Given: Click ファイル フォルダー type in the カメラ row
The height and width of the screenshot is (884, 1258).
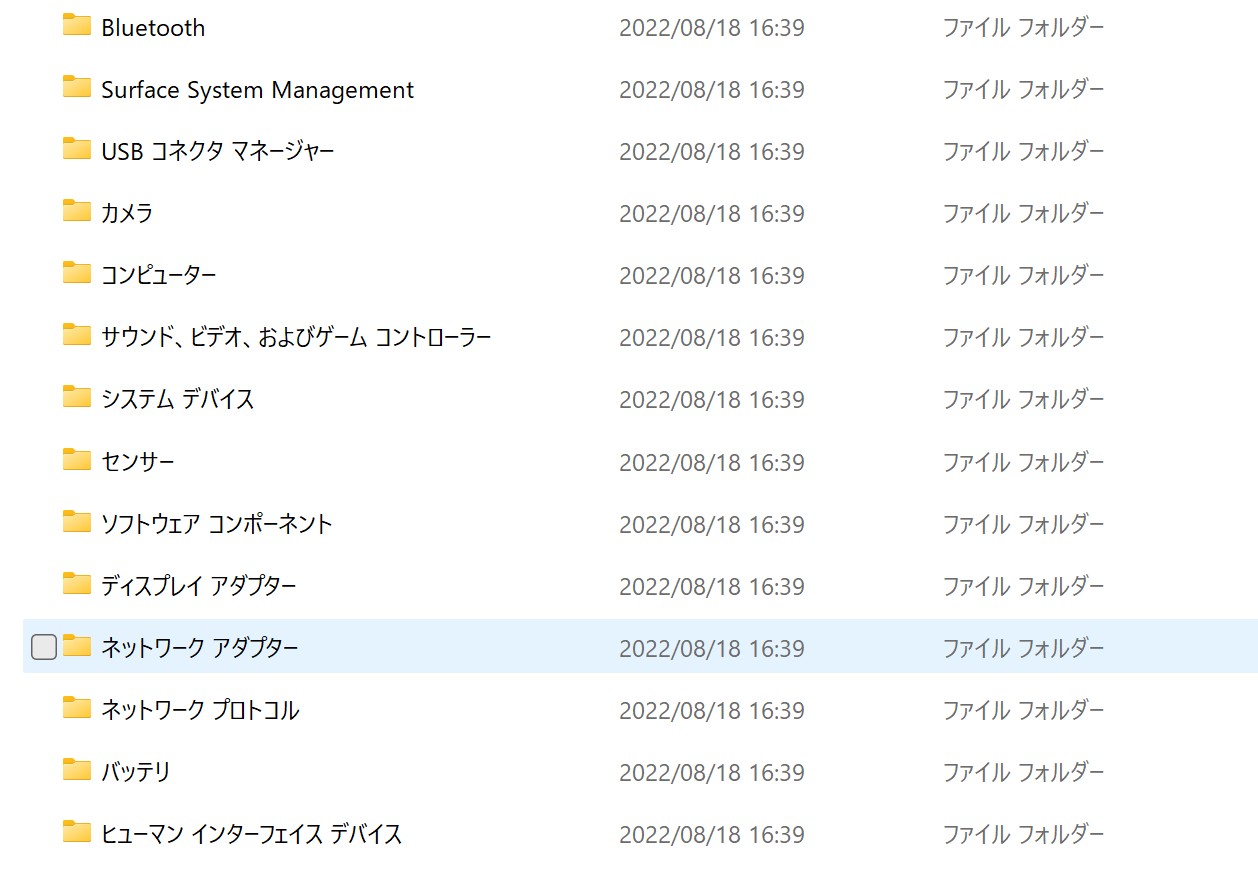Looking at the screenshot, I should coord(1024,213).
